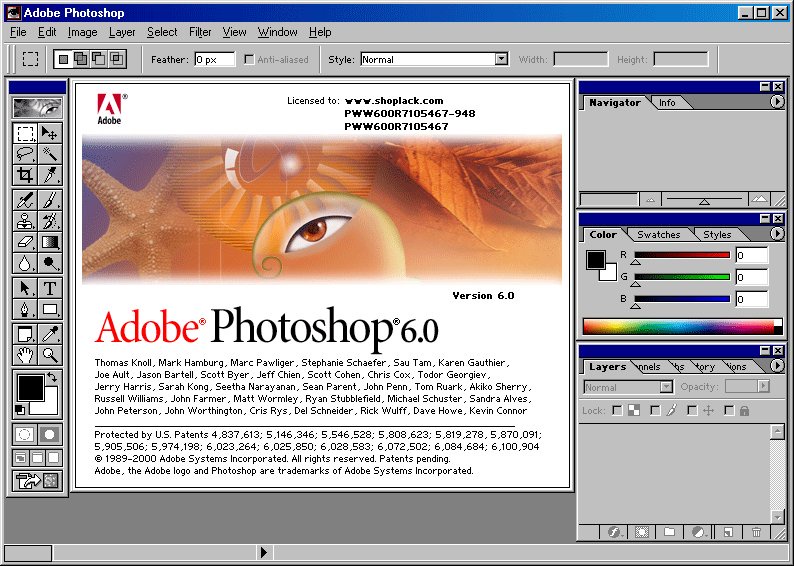Choose the Lasso tool
Viewport: 794px width, 566px height.
(x=25, y=153)
